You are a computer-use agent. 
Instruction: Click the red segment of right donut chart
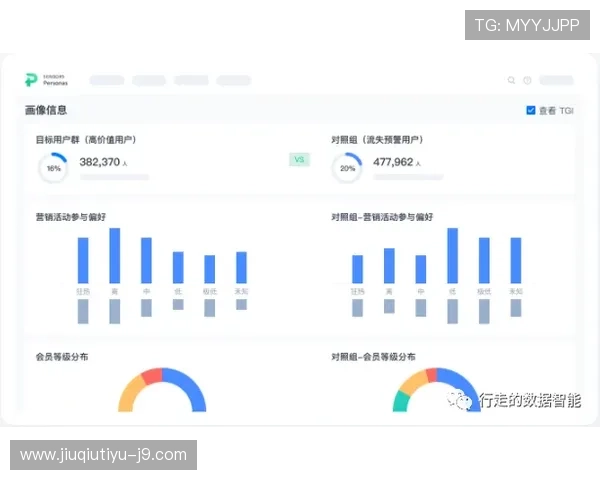coord(432,375)
